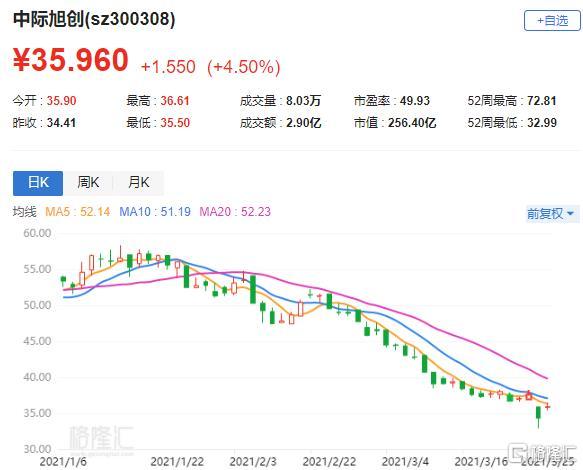Screen dimensions: 583x470
Task: Click the 2021/2/22 date label
Action: pyautogui.click(x=329, y=462)
